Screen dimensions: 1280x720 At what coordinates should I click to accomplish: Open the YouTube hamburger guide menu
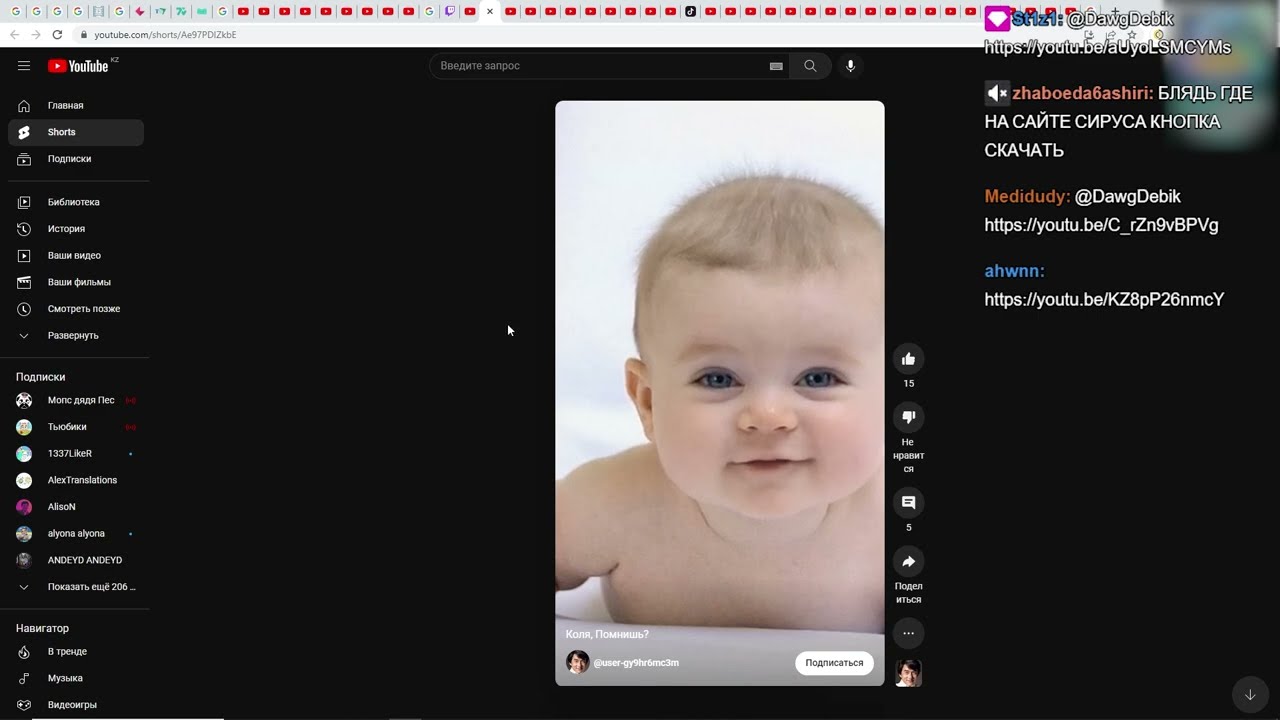coord(24,66)
